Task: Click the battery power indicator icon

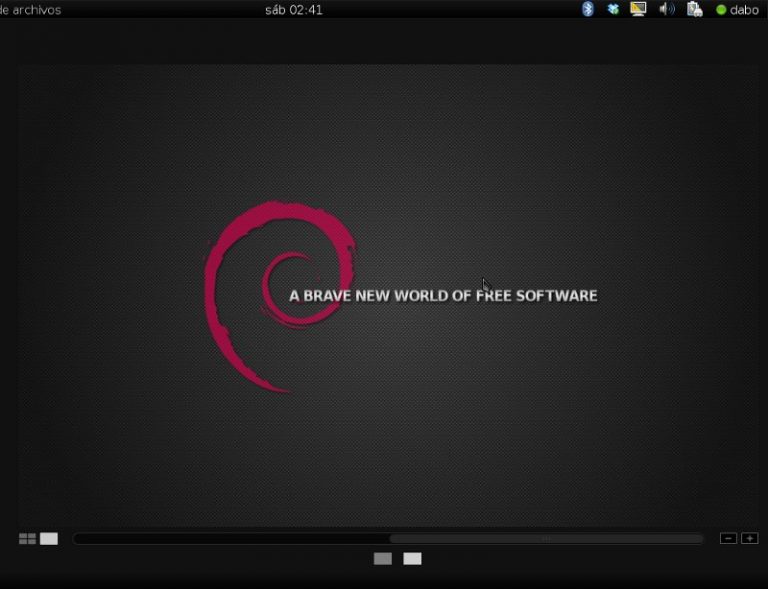Action: coord(695,9)
